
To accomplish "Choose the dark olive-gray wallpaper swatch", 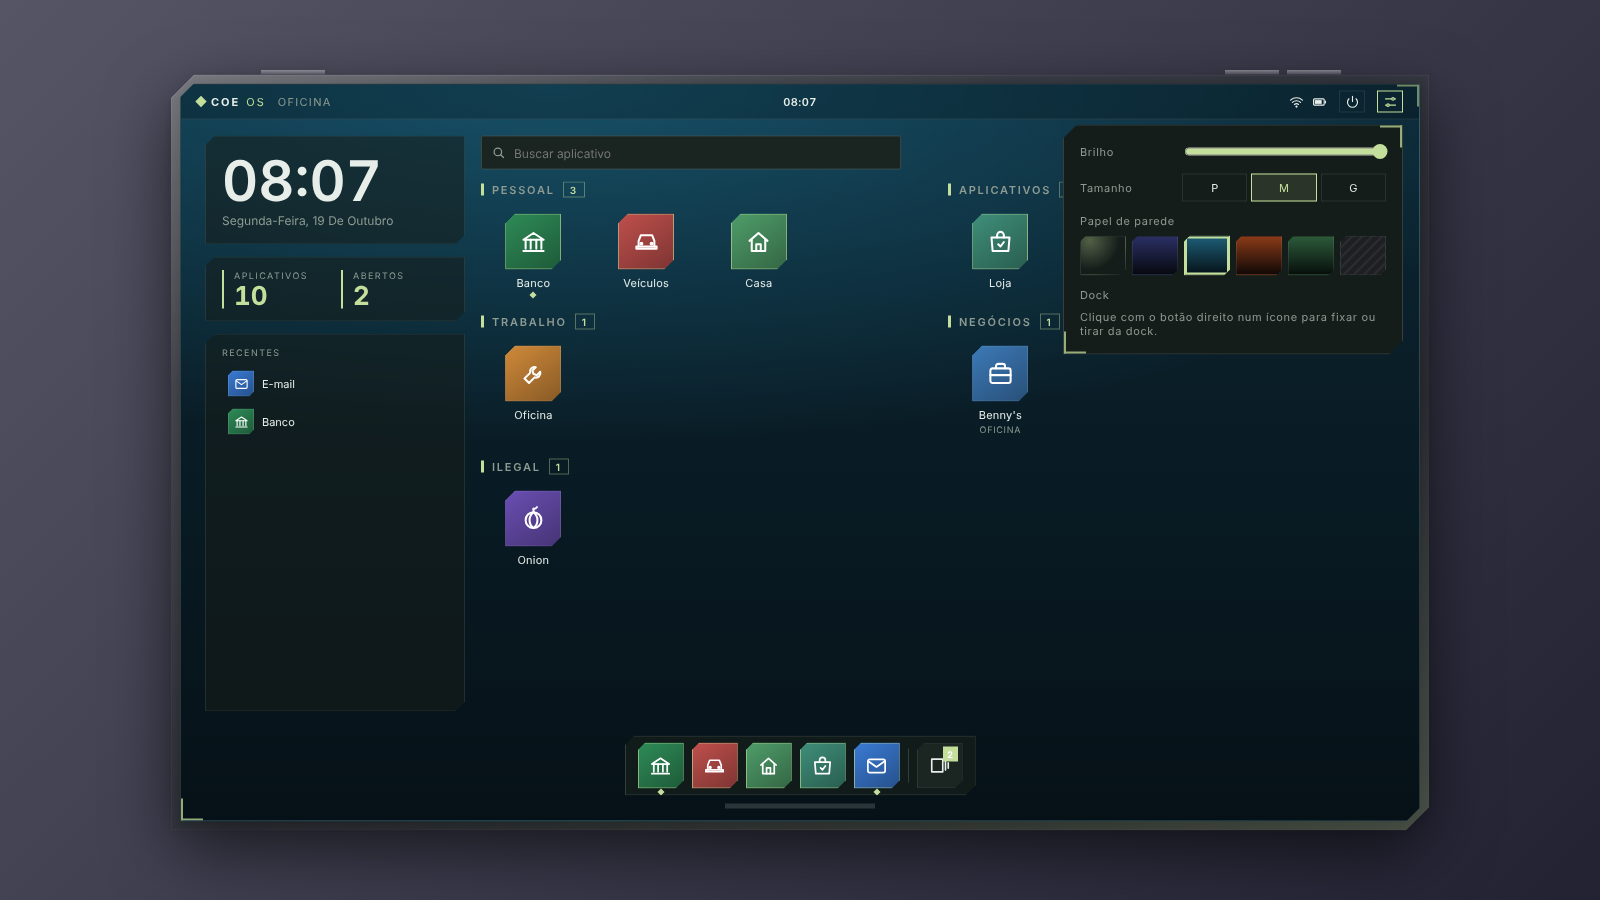I will (x=1103, y=255).
